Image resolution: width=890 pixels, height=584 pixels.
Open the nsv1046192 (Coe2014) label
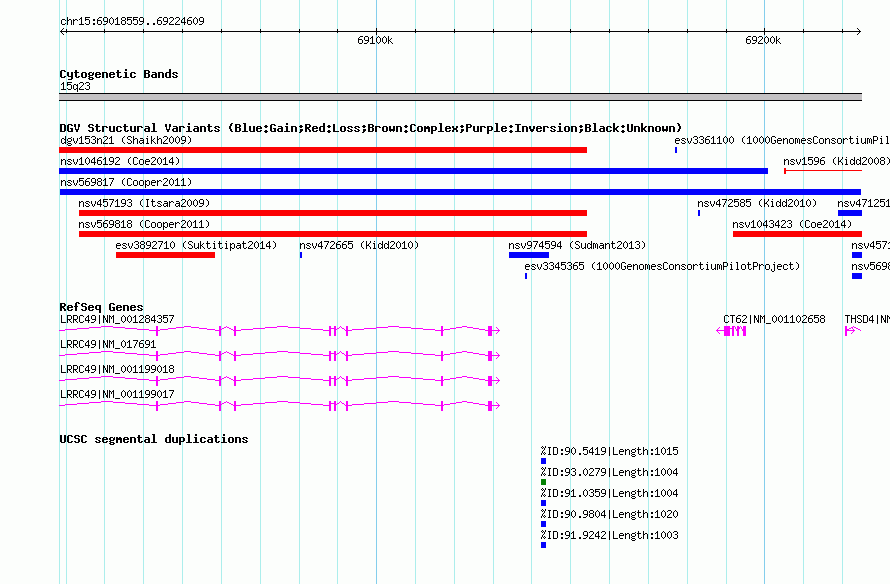(120, 161)
